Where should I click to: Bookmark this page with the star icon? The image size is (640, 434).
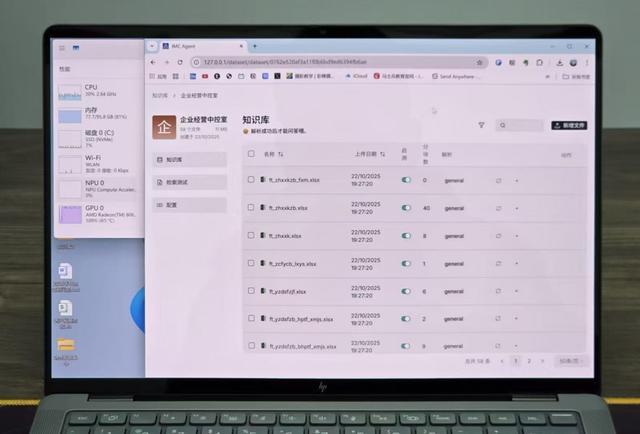click(480, 62)
